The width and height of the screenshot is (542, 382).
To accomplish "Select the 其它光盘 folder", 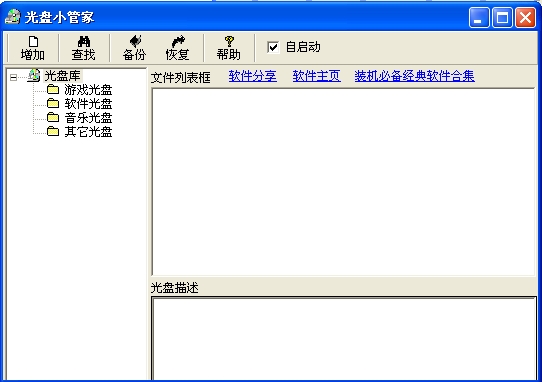I will click(x=88, y=132).
